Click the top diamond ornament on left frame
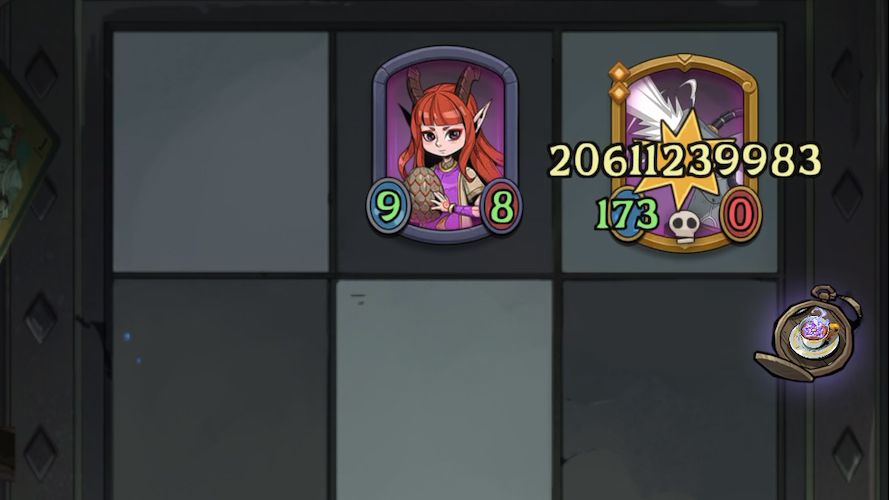 41,74
